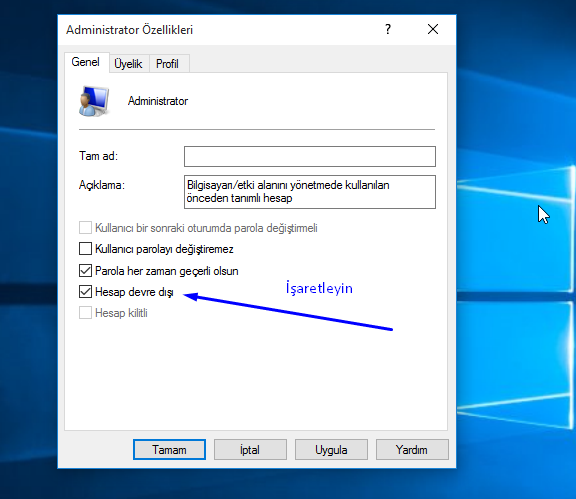This screenshot has width=576, height=499.
Task: Switch to the Genel tab
Action: (x=86, y=62)
